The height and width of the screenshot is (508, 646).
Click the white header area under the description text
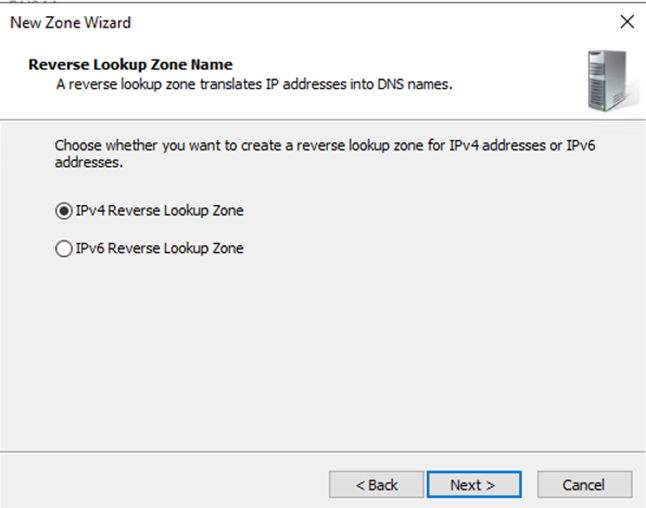(300, 105)
